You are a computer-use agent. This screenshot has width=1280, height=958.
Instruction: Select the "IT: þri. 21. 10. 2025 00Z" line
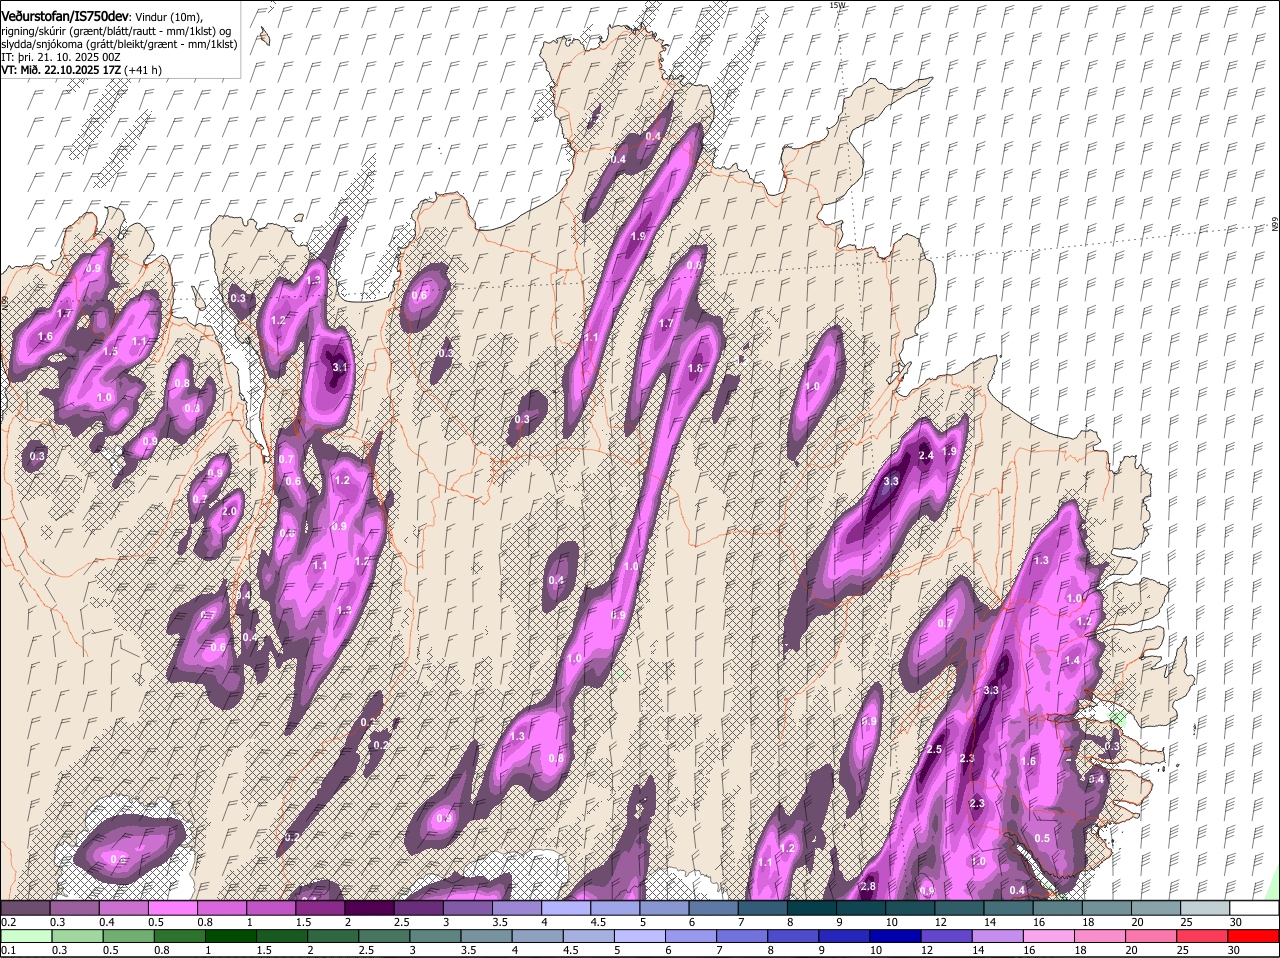61,57
